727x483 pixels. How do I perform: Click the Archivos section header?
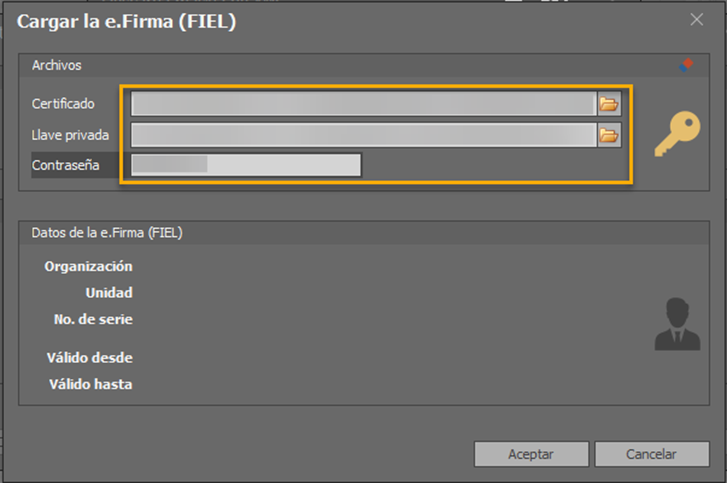click(57, 65)
